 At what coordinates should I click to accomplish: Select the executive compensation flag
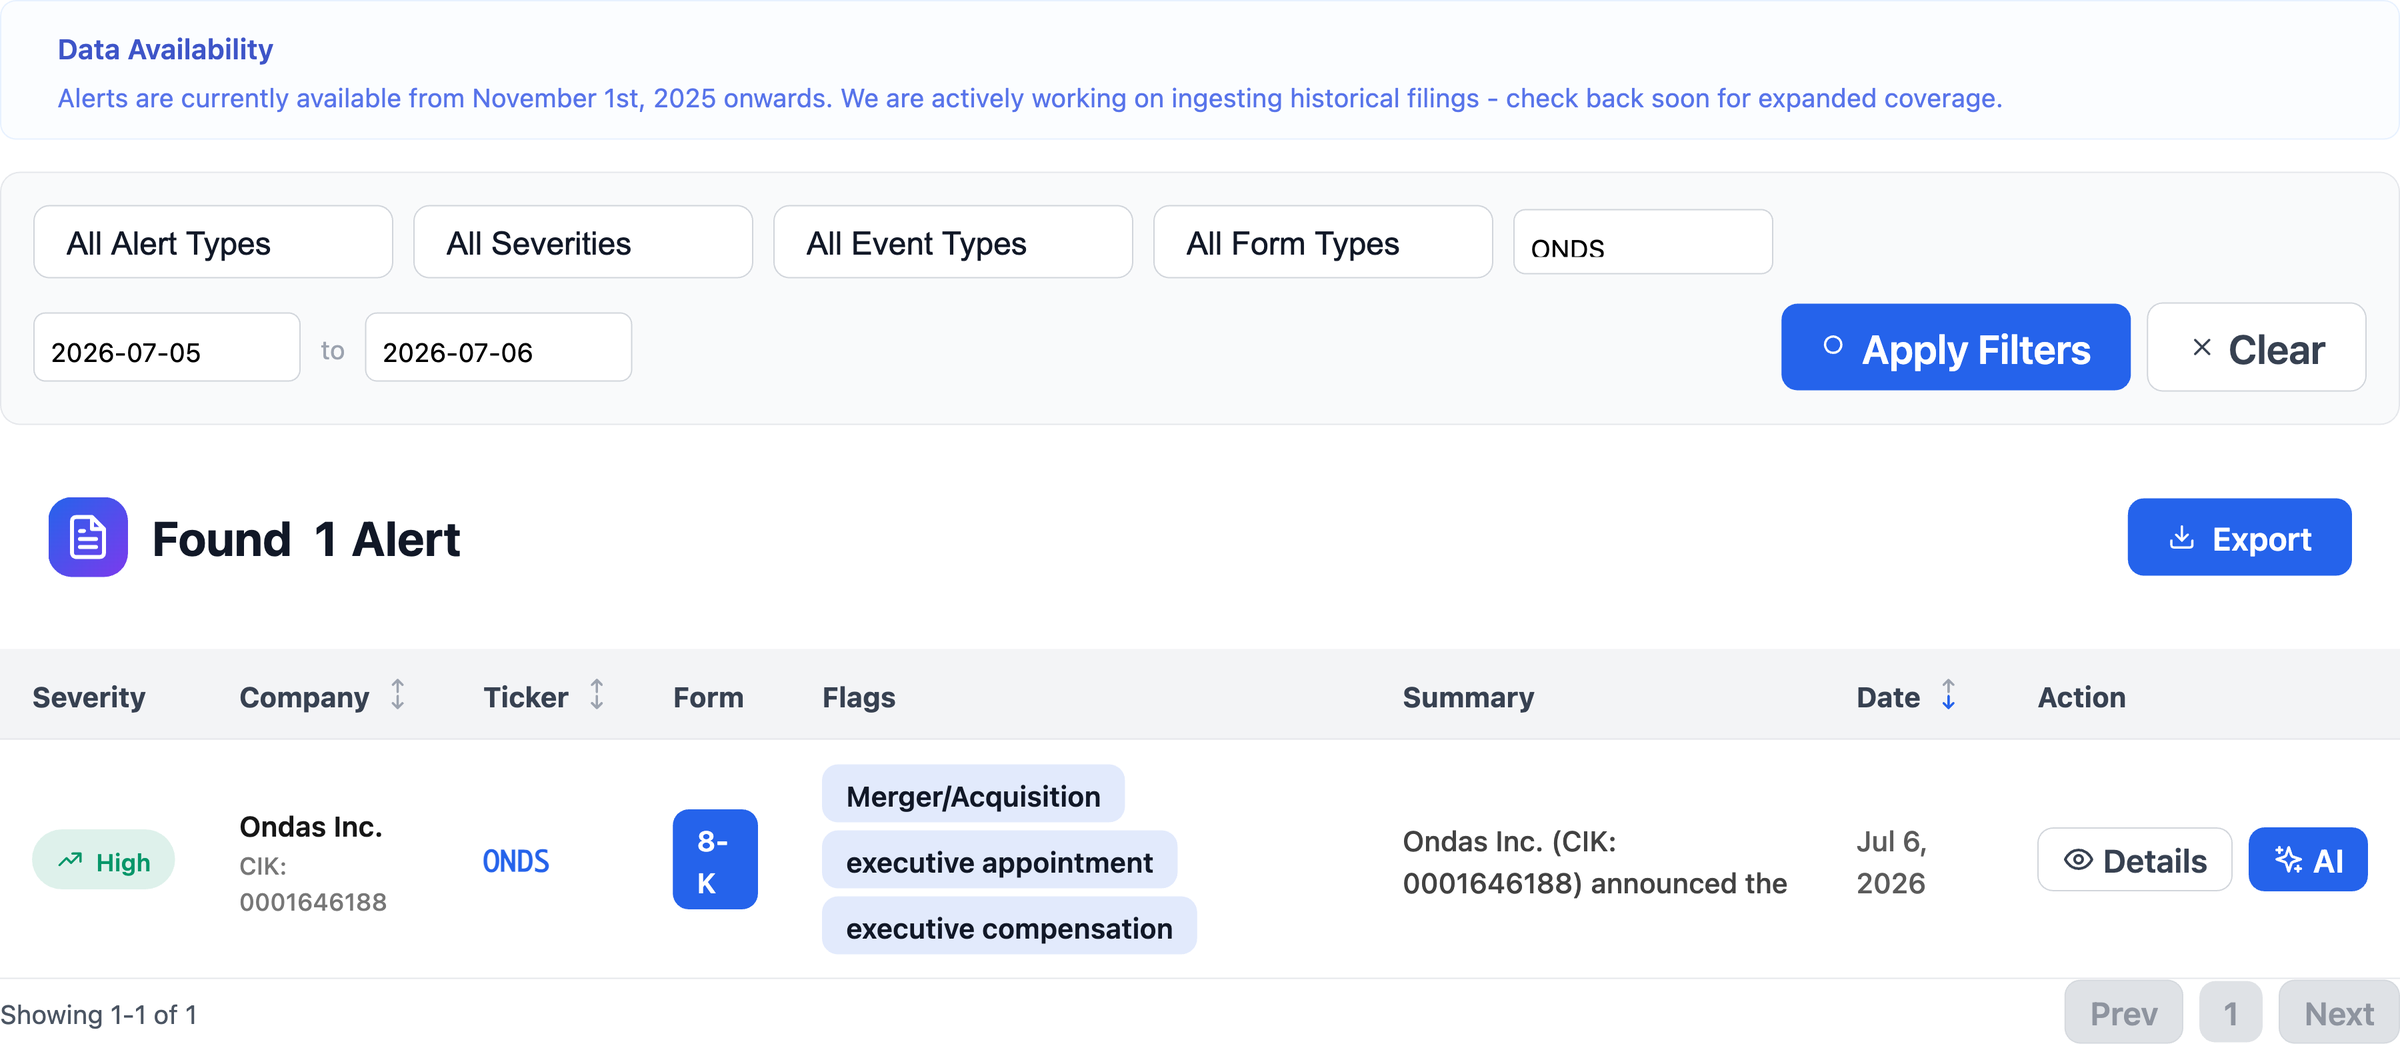[x=1009, y=926]
